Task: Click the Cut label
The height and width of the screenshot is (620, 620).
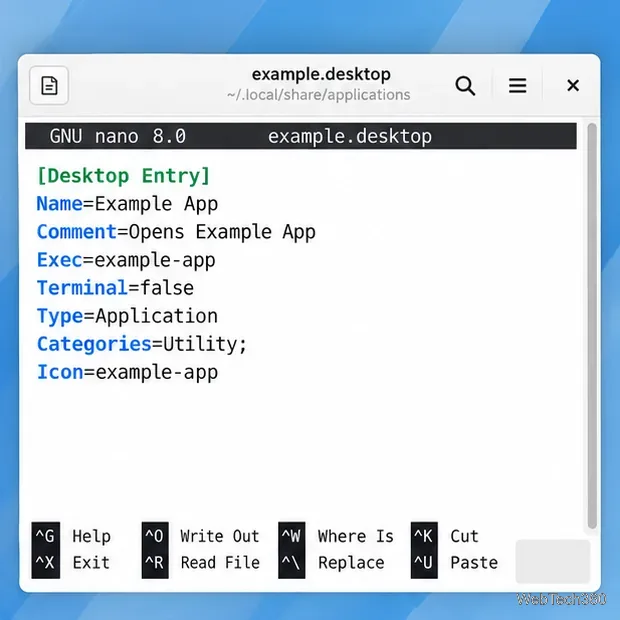Action: click(x=465, y=537)
